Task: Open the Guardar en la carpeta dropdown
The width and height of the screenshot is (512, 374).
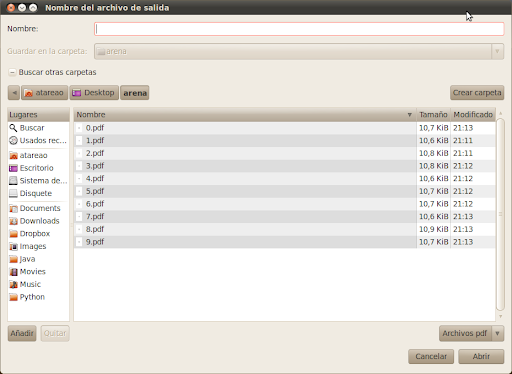Action: point(299,51)
